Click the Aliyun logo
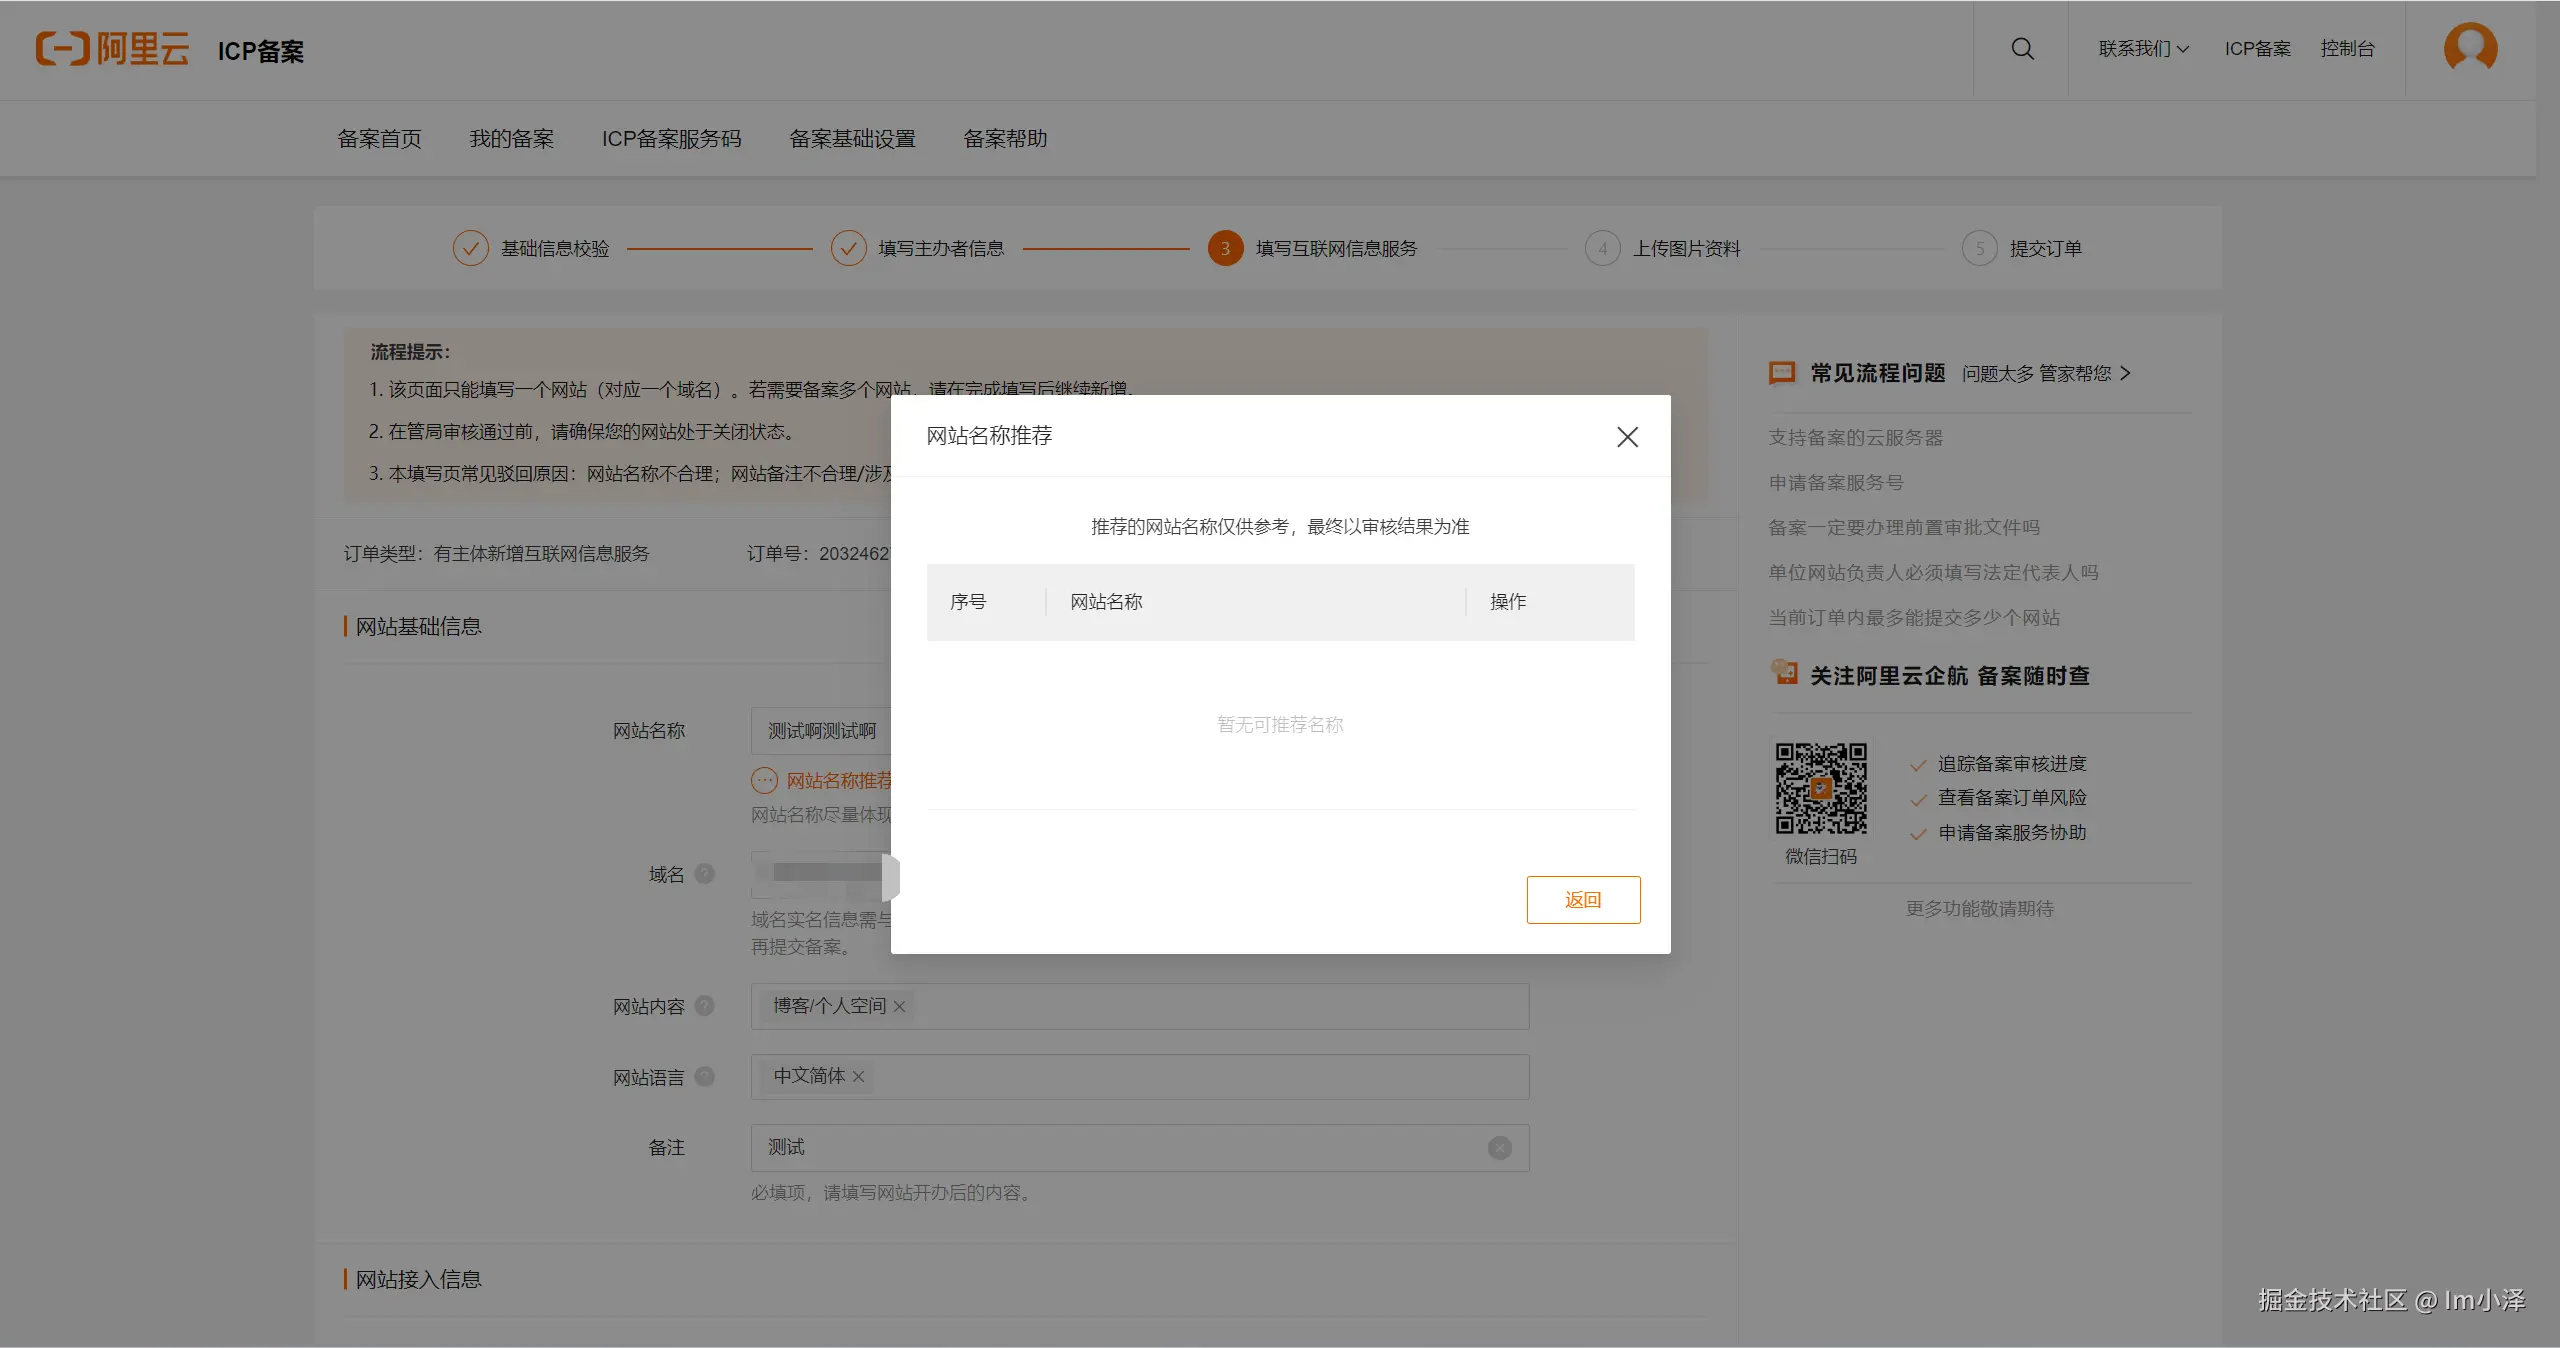 [112, 49]
